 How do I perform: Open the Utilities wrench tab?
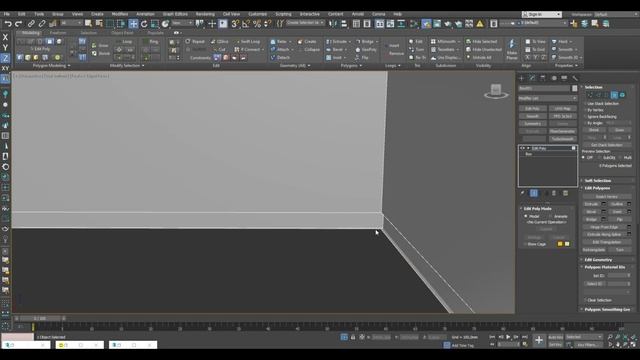(575, 78)
